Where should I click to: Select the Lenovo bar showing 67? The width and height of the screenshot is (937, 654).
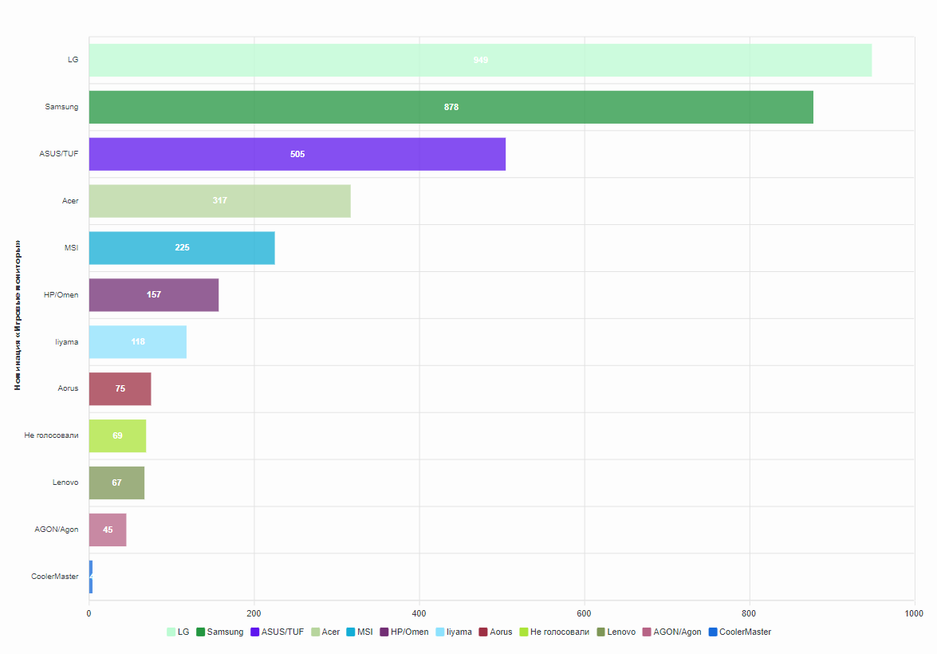(117, 482)
